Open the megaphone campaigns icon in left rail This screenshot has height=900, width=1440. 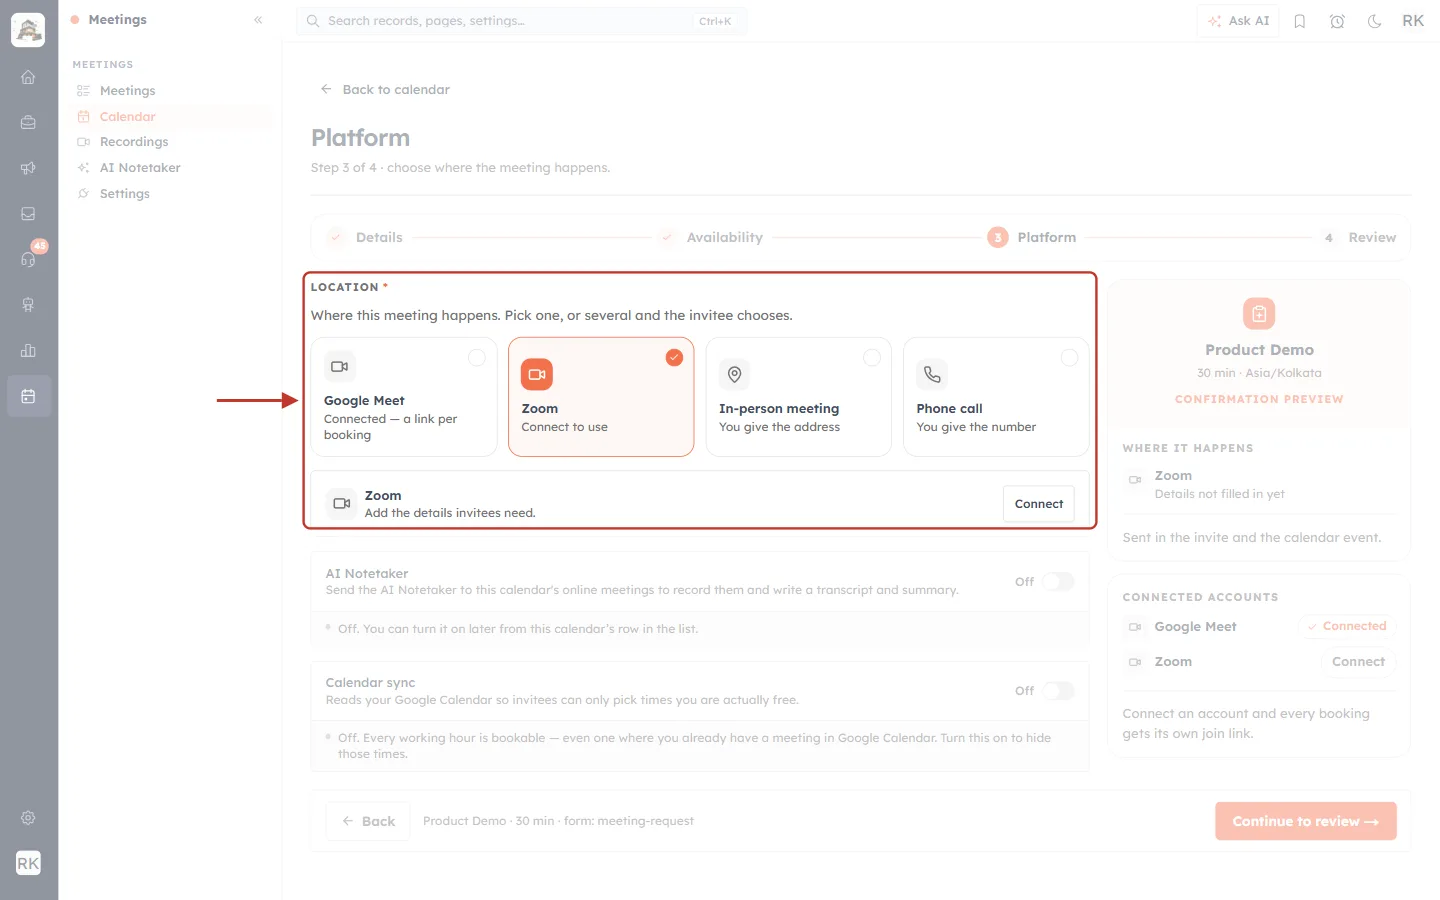pyautogui.click(x=28, y=168)
